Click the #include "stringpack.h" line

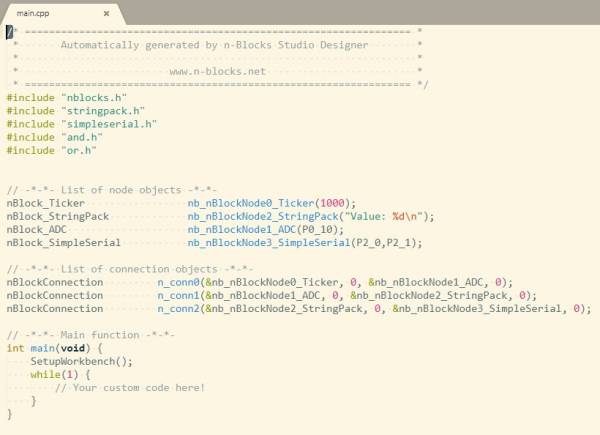pos(76,111)
